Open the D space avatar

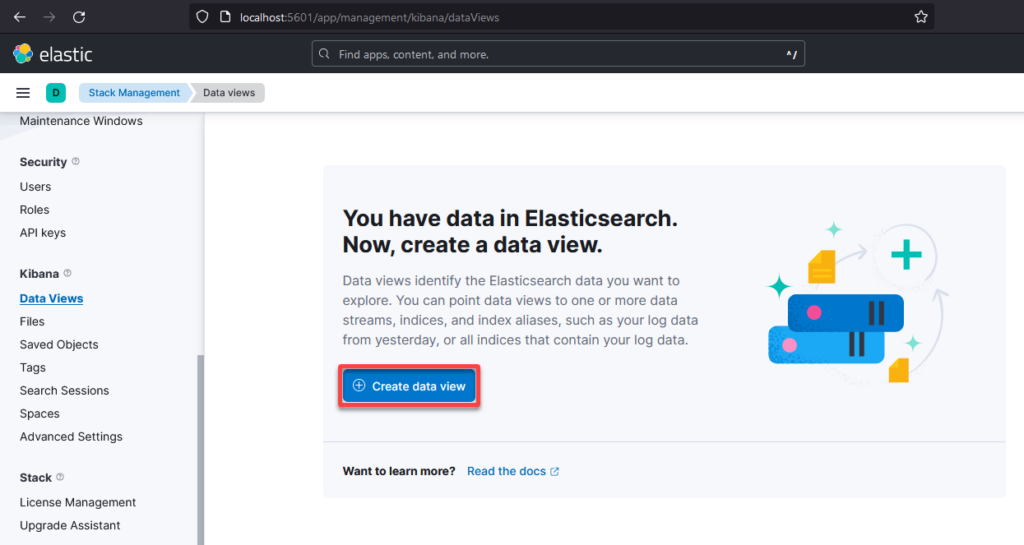56,93
